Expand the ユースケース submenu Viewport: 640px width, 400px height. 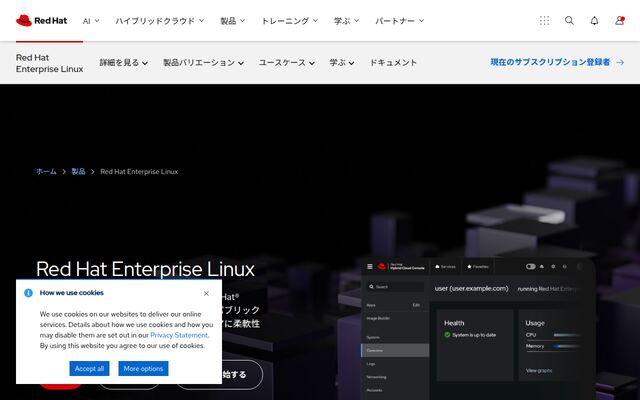click(287, 62)
